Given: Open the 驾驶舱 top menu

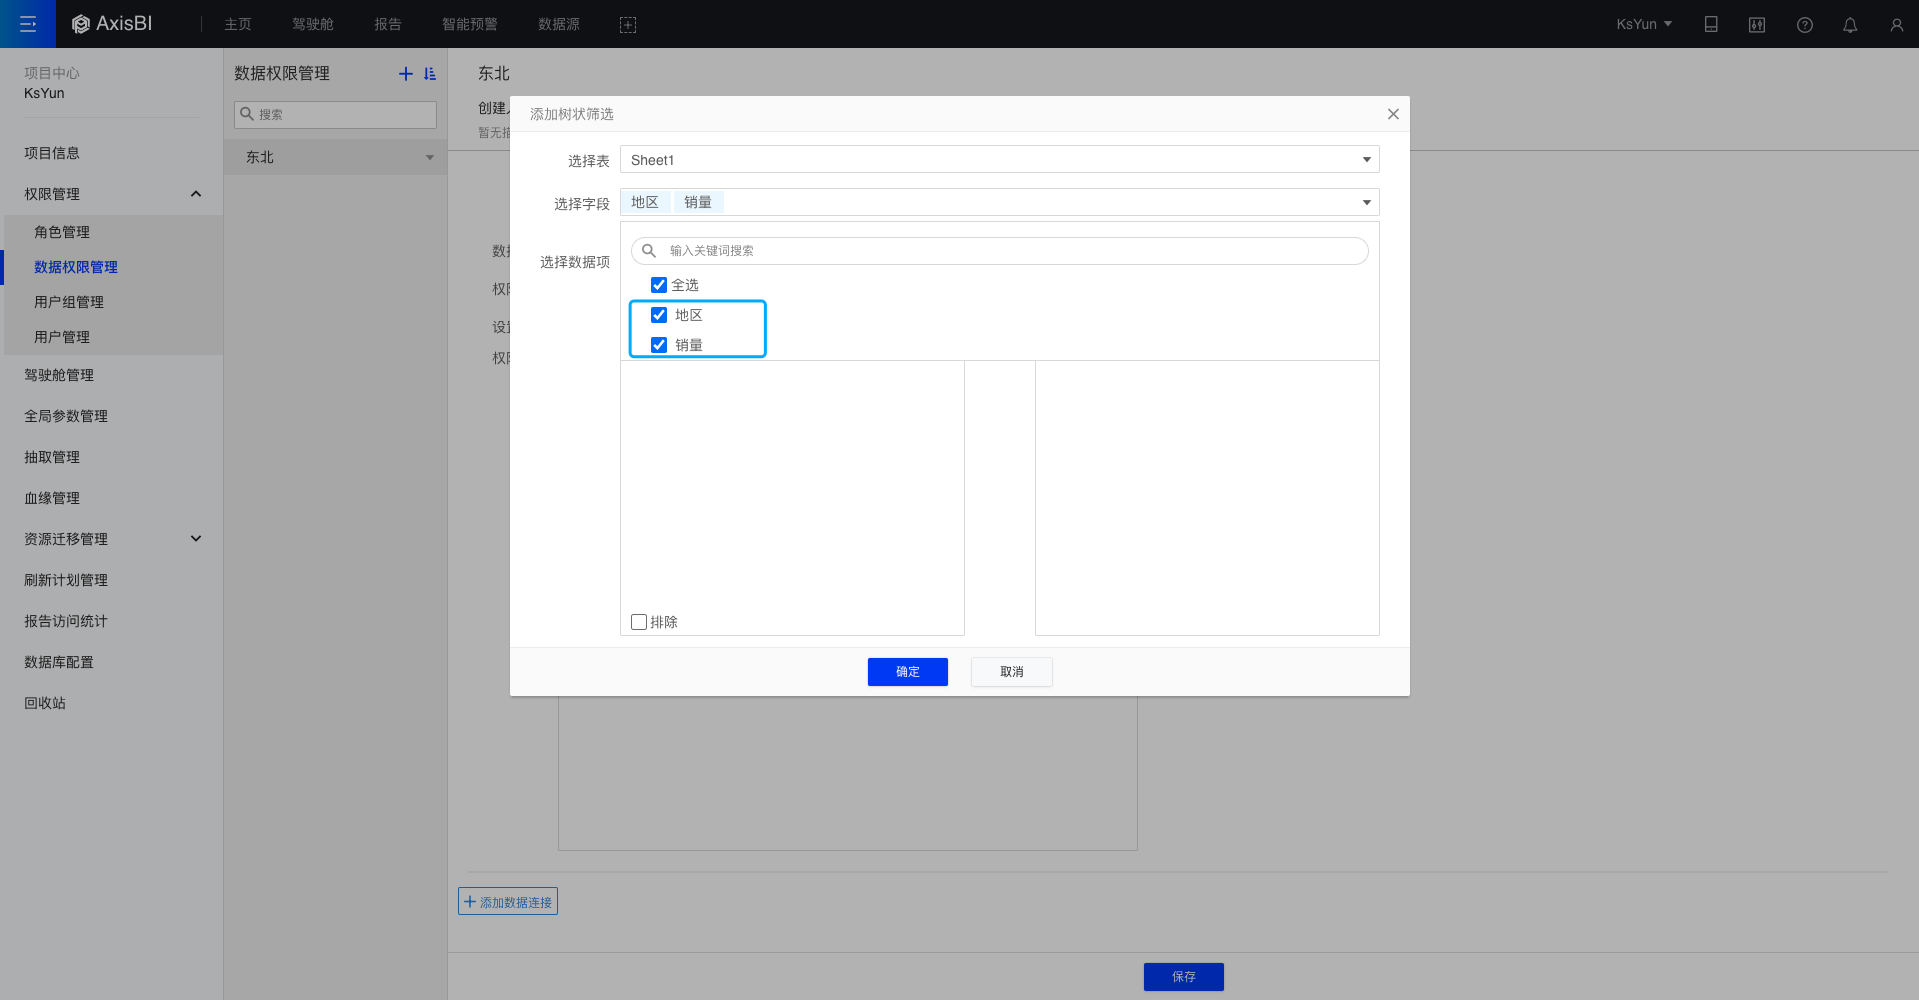Looking at the screenshot, I should tap(313, 25).
